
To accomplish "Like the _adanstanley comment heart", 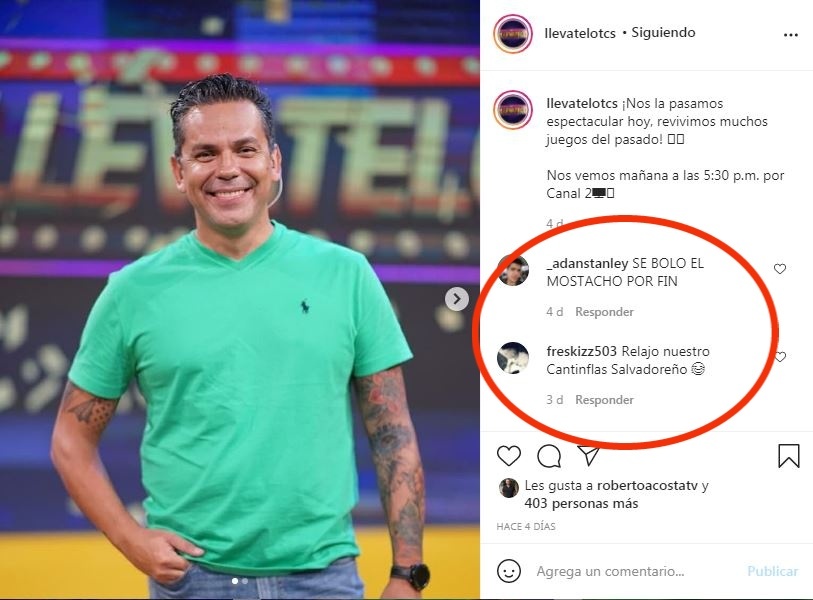I will tap(780, 269).
